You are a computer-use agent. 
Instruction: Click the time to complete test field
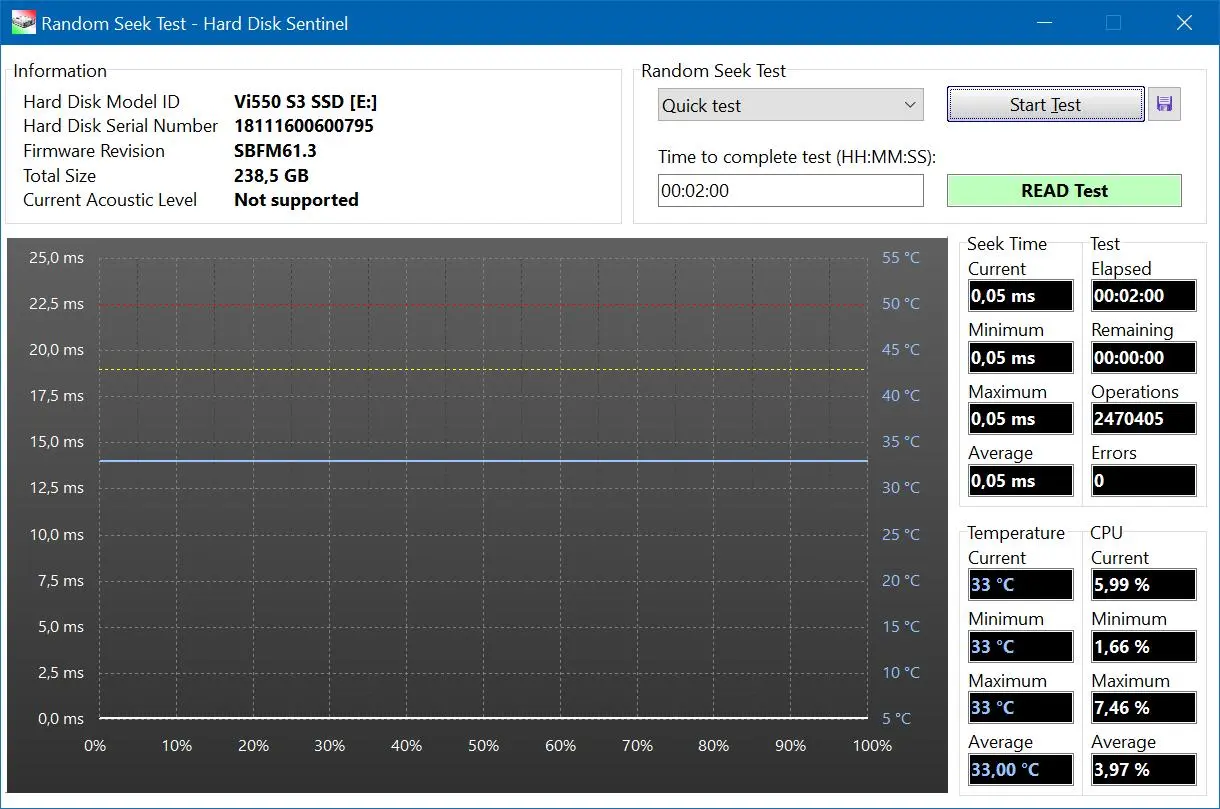point(791,191)
